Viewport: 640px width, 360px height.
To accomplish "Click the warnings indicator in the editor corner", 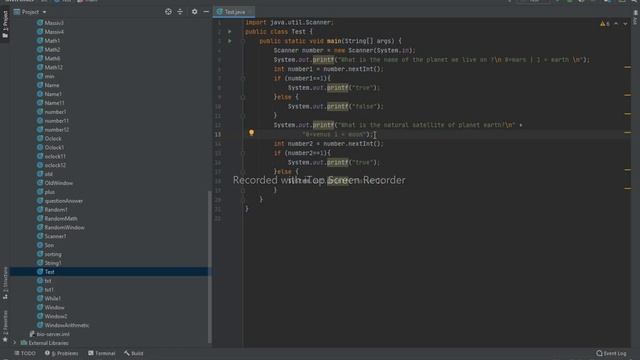I will (605, 24).
